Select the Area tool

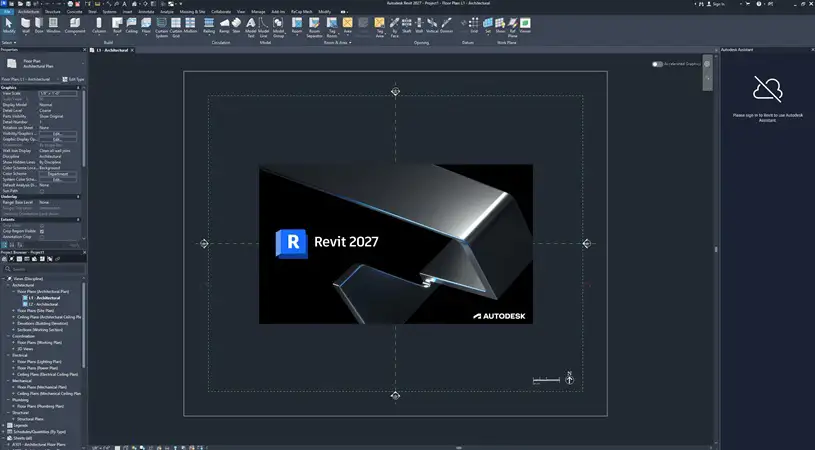[347, 25]
